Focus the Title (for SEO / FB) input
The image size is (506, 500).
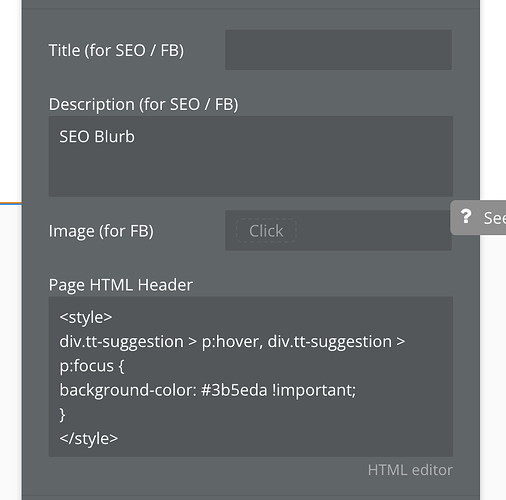point(338,50)
